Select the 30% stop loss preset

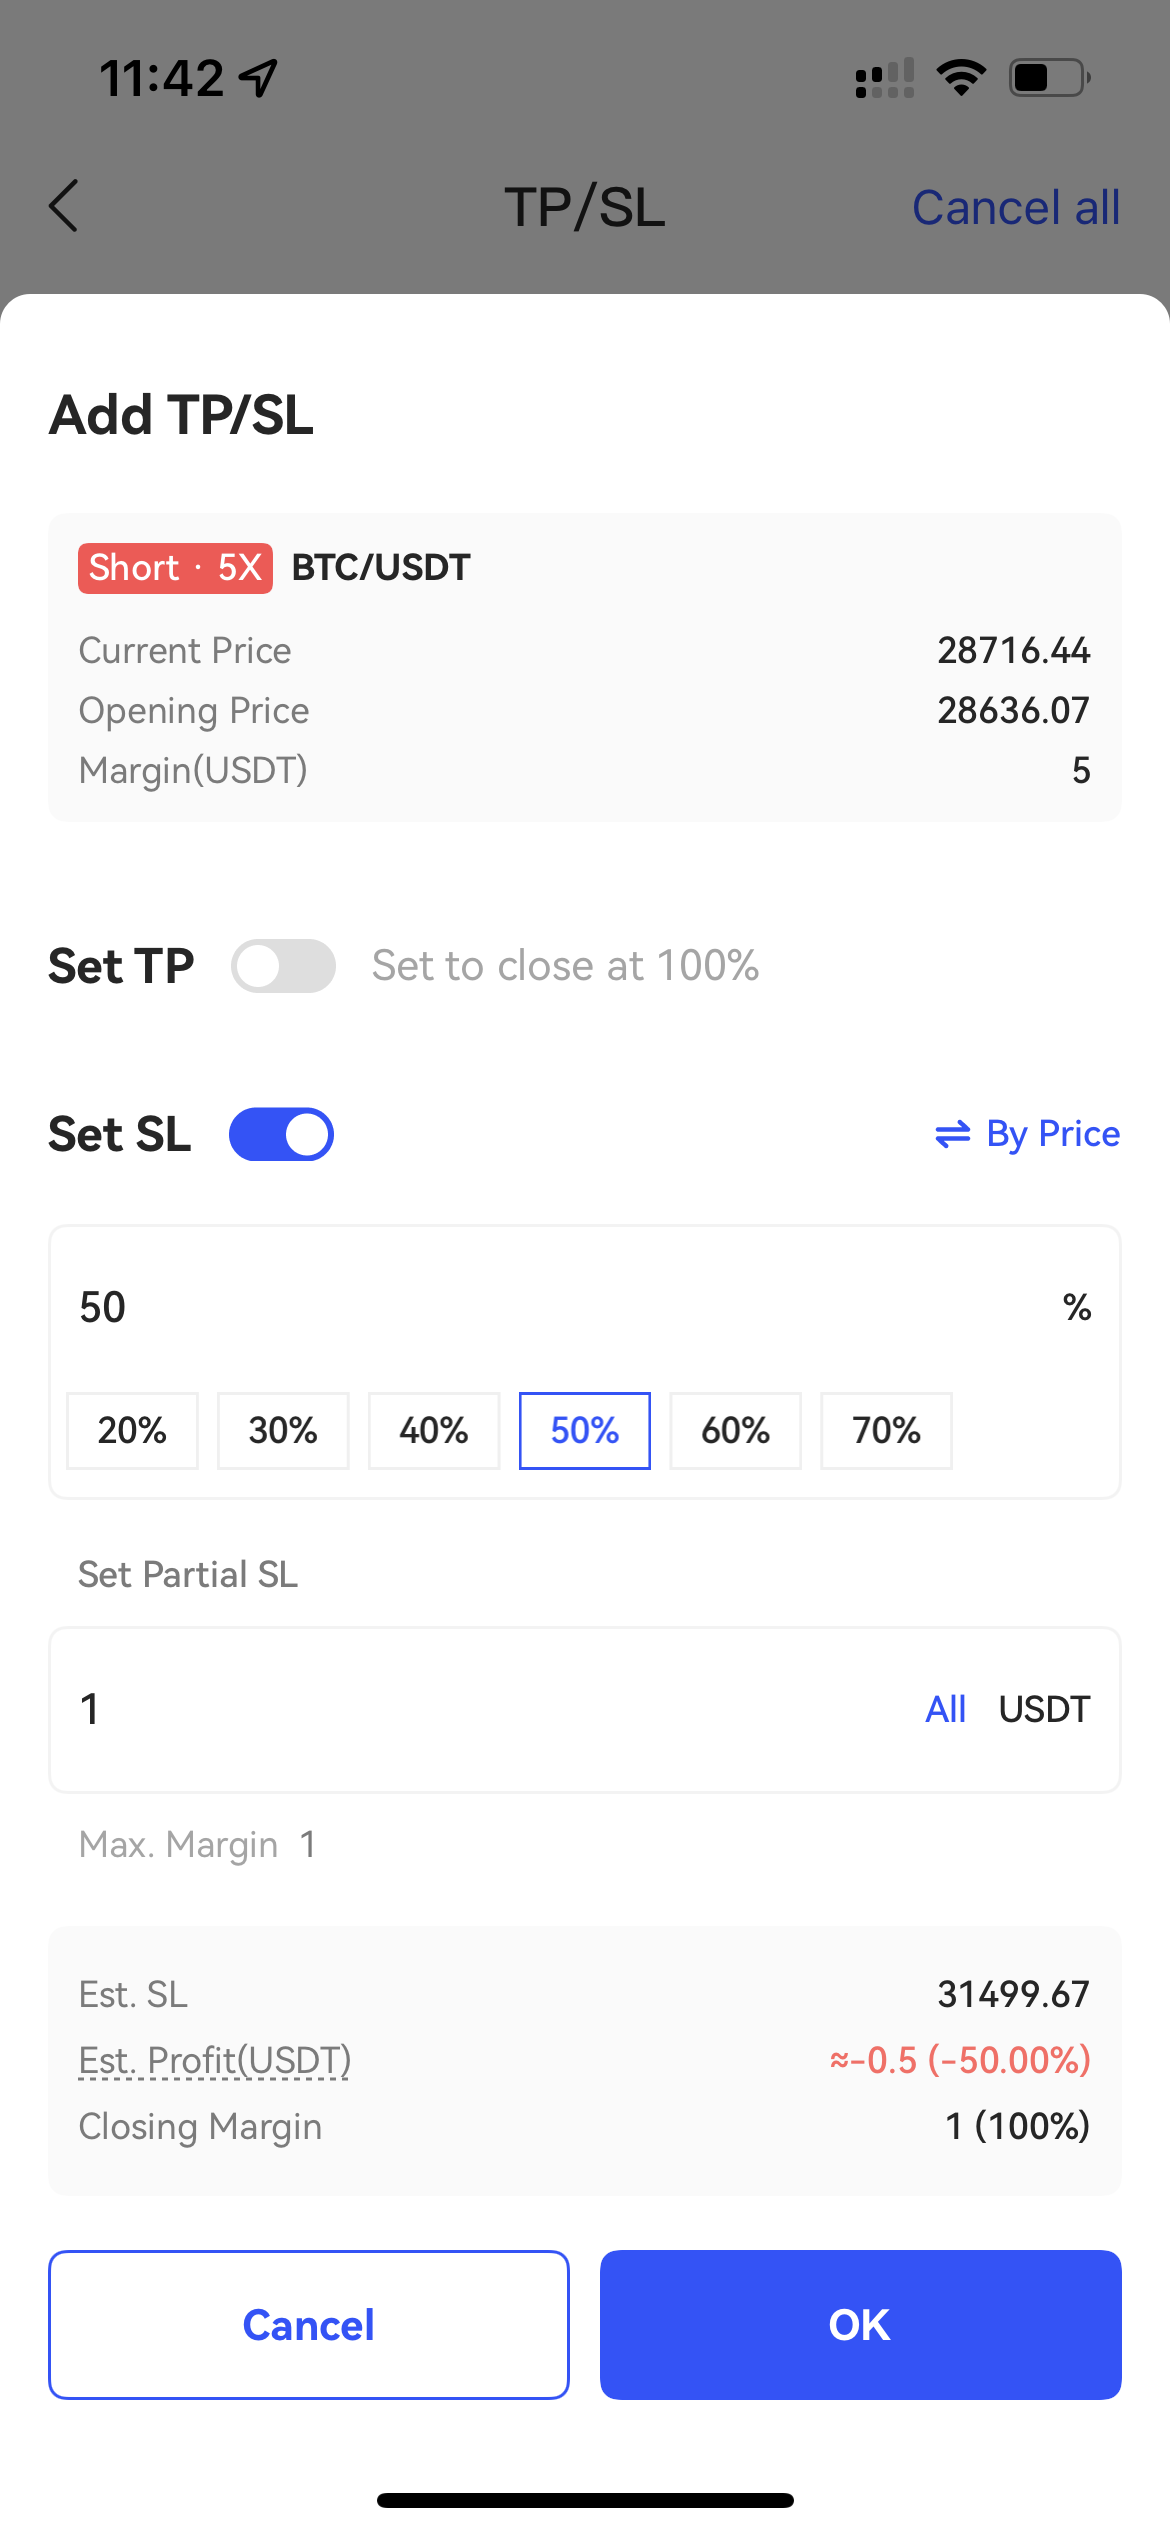tap(283, 1430)
